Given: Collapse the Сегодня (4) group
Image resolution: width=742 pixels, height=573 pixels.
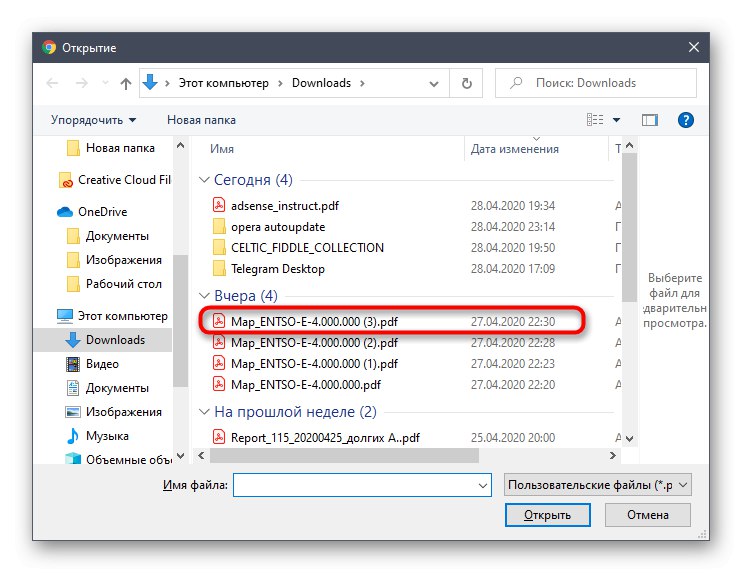Looking at the screenshot, I should pos(204,180).
